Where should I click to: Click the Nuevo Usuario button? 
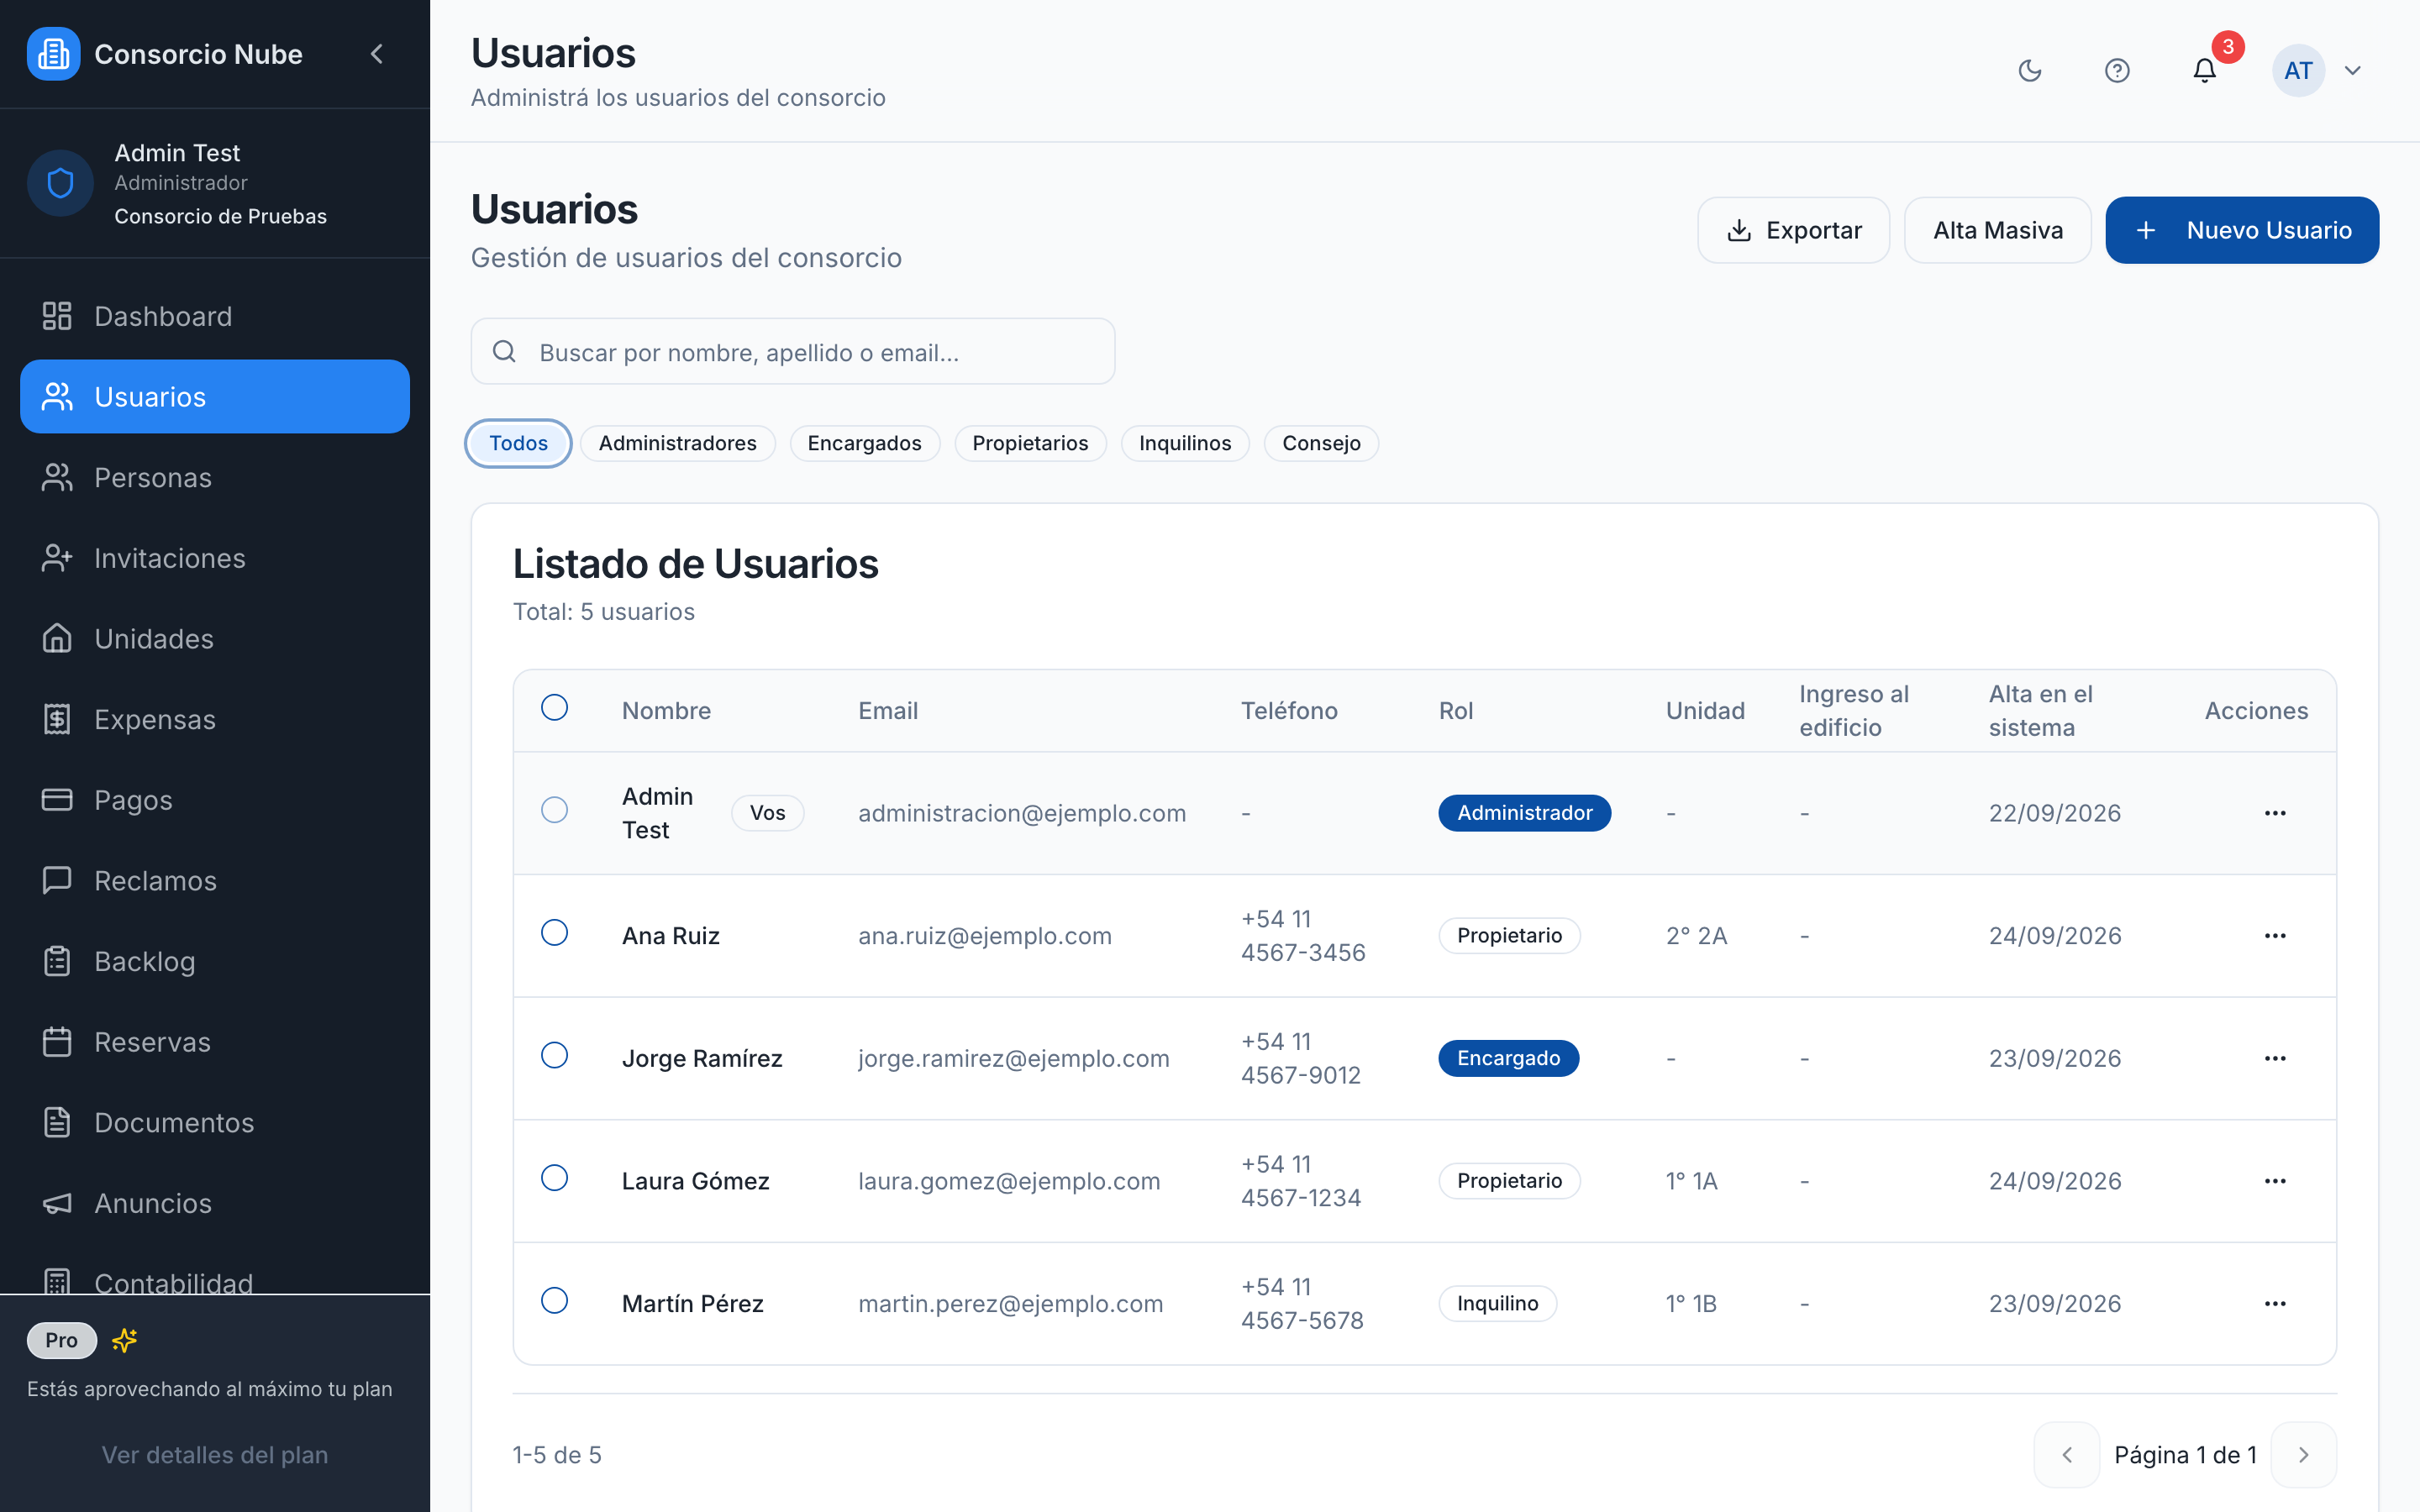[2242, 230]
